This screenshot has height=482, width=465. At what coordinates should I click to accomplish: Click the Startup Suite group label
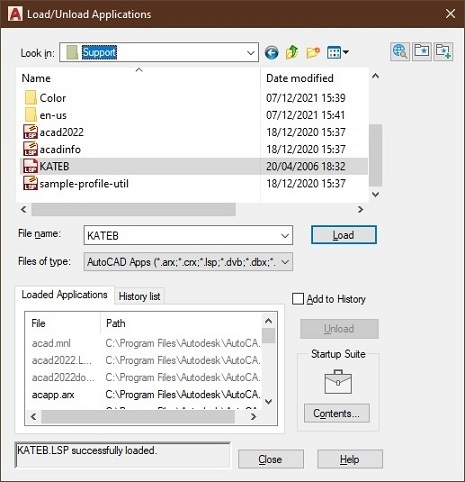click(x=338, y=354)
